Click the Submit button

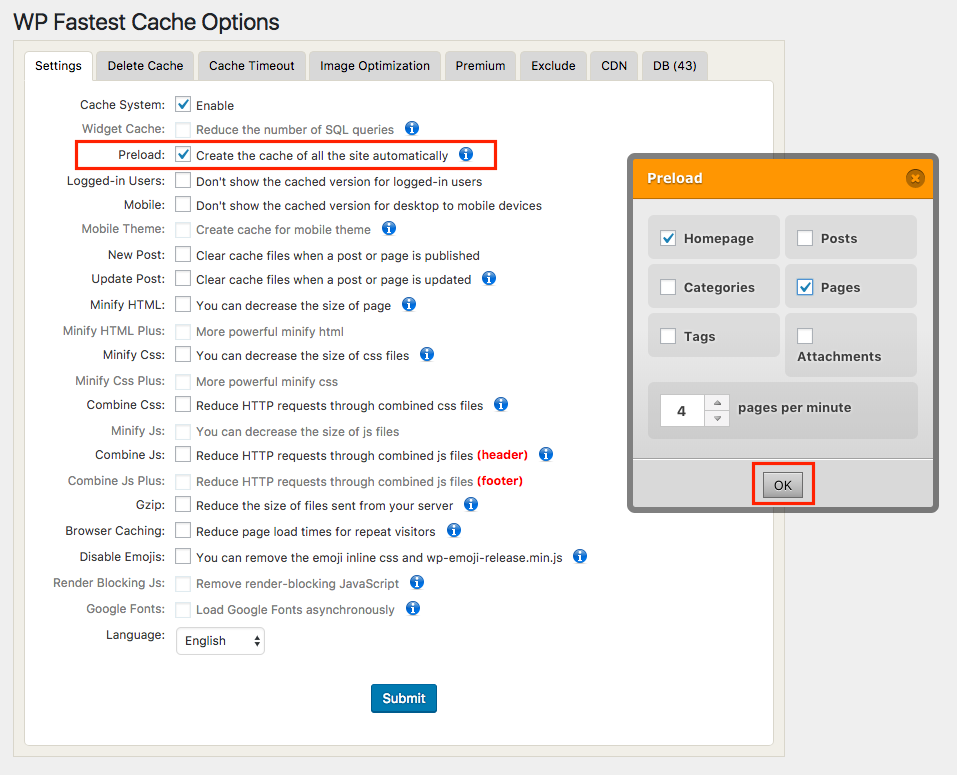[x=403, y=698]
